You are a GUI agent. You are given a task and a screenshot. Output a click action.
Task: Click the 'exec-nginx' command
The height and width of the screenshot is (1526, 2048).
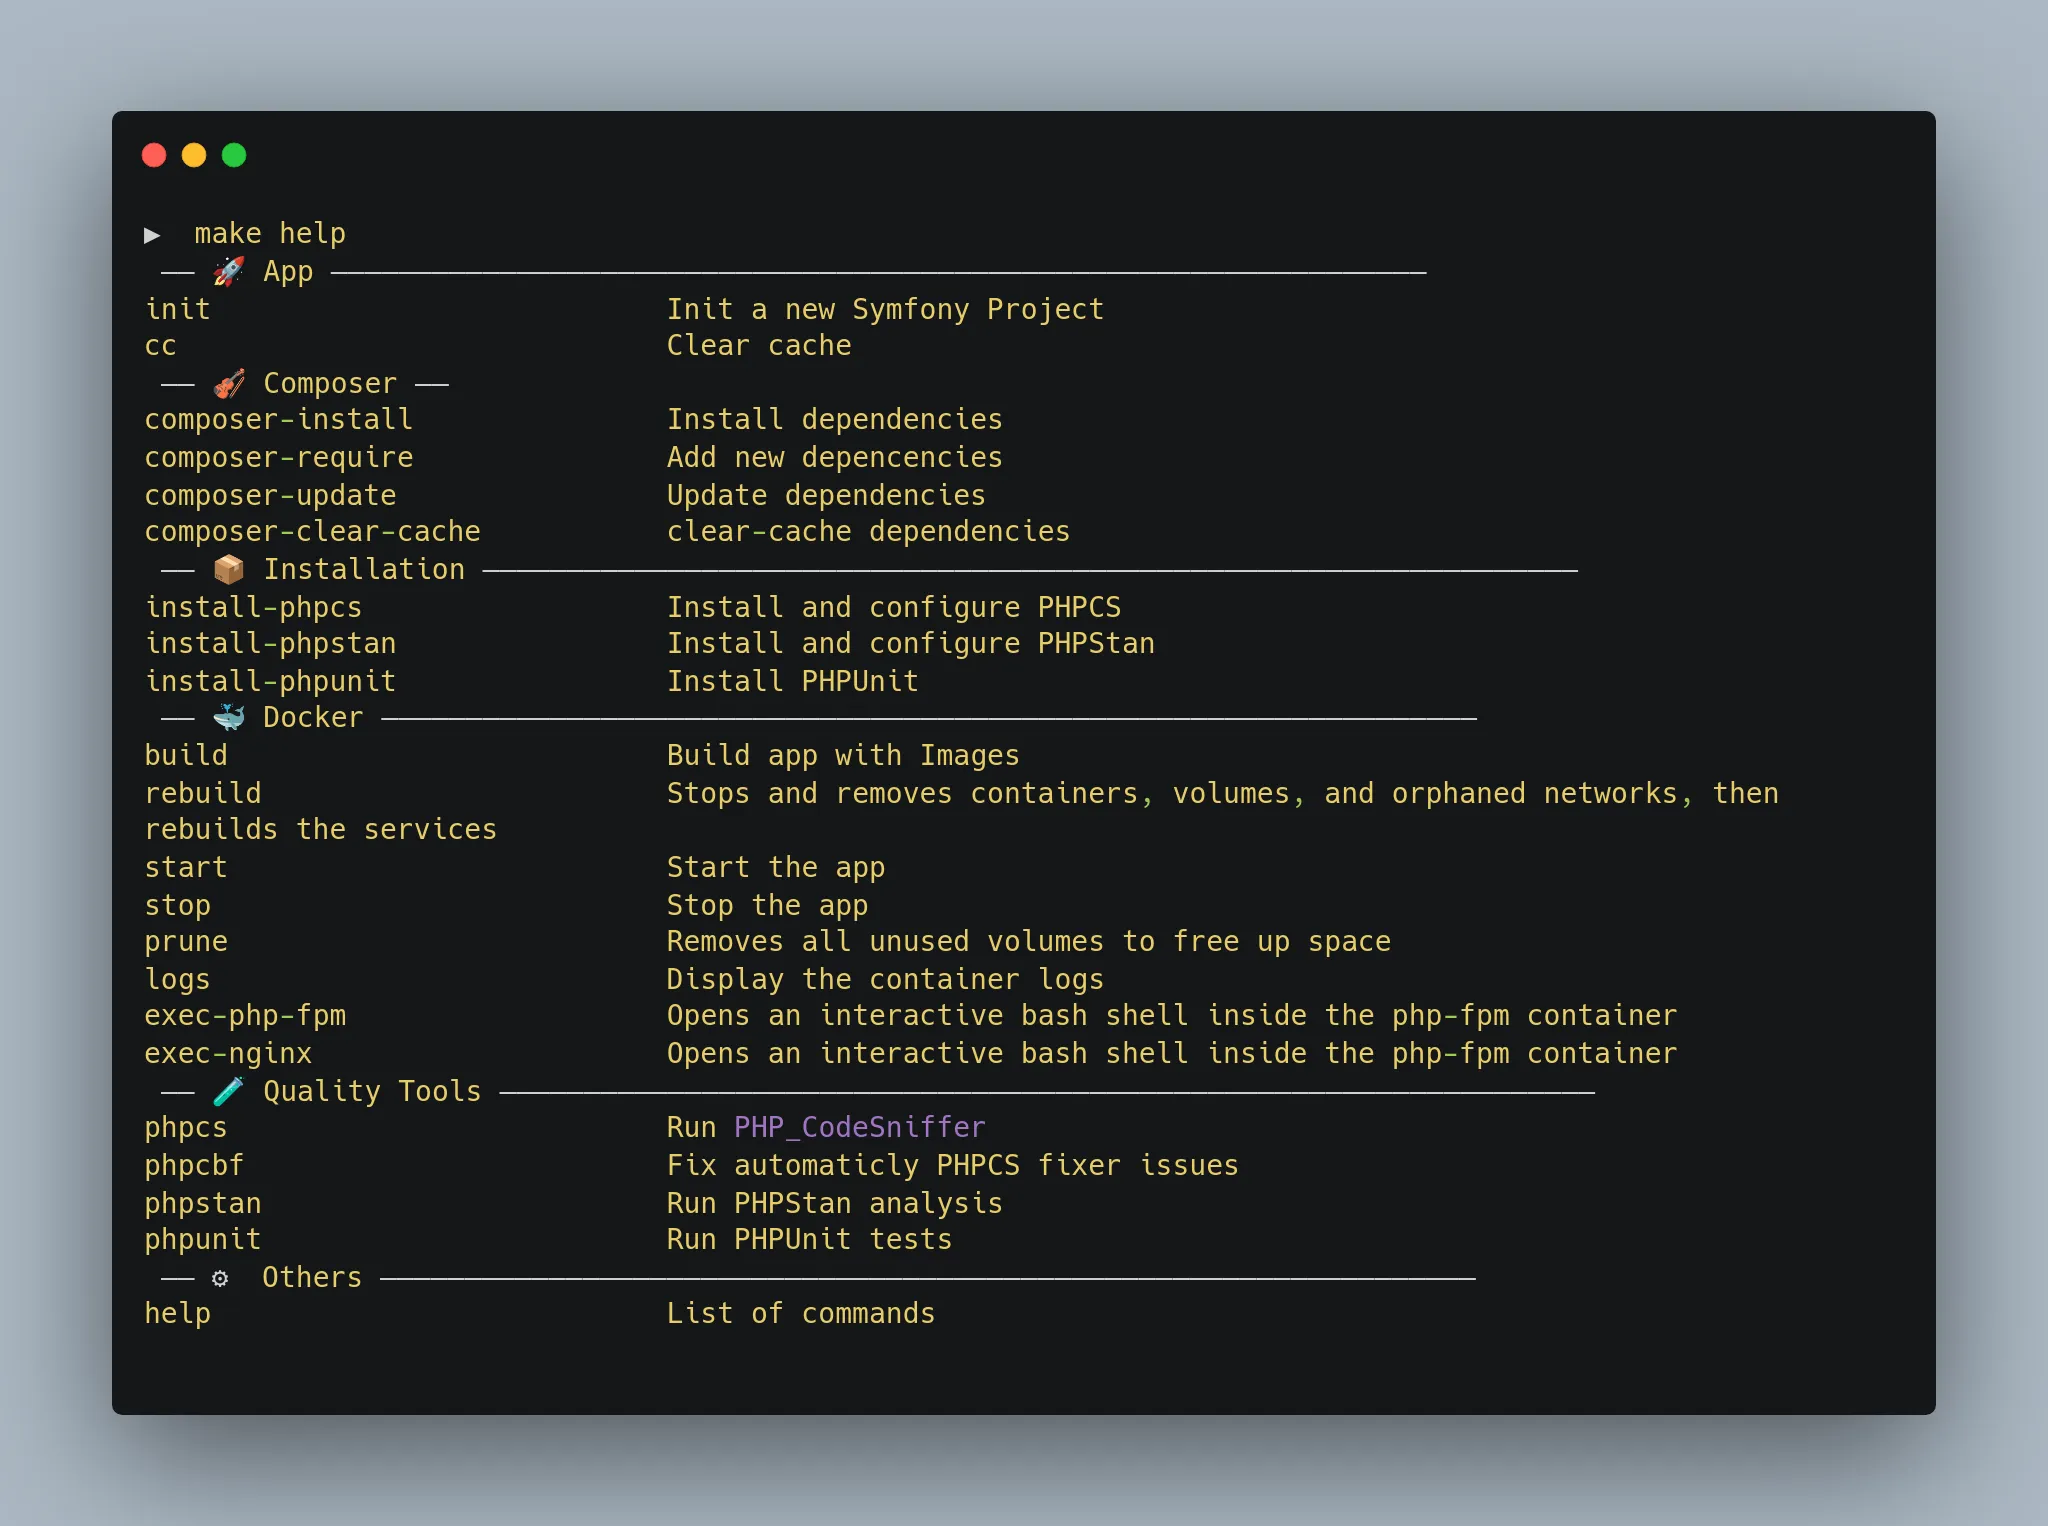pos(229,1054)
